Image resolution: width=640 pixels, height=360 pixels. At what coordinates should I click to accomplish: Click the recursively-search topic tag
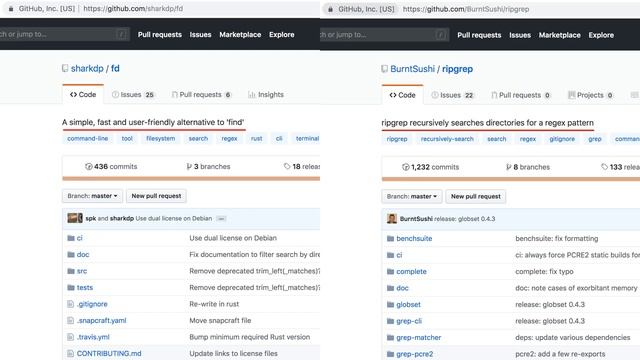point(447,139)
